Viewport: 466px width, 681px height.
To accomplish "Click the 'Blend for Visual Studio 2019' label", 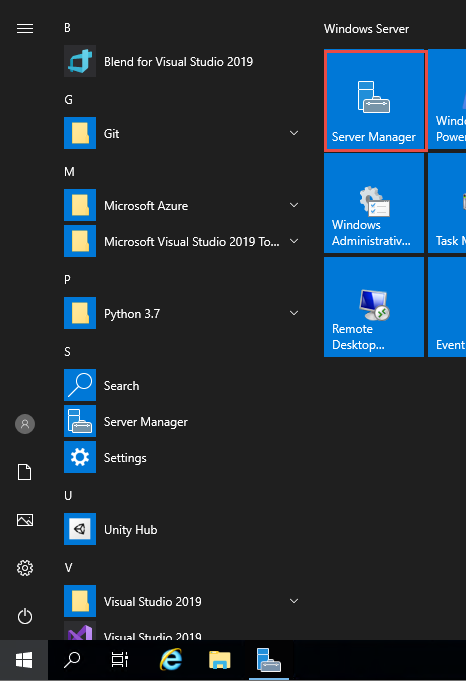I will (178, 62).
